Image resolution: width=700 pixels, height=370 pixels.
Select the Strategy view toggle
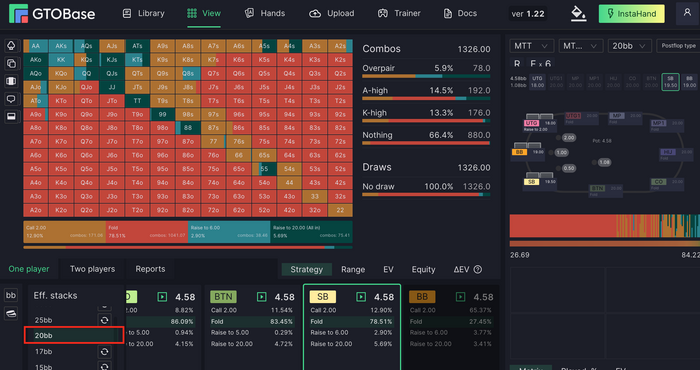(x=306, y=270)
